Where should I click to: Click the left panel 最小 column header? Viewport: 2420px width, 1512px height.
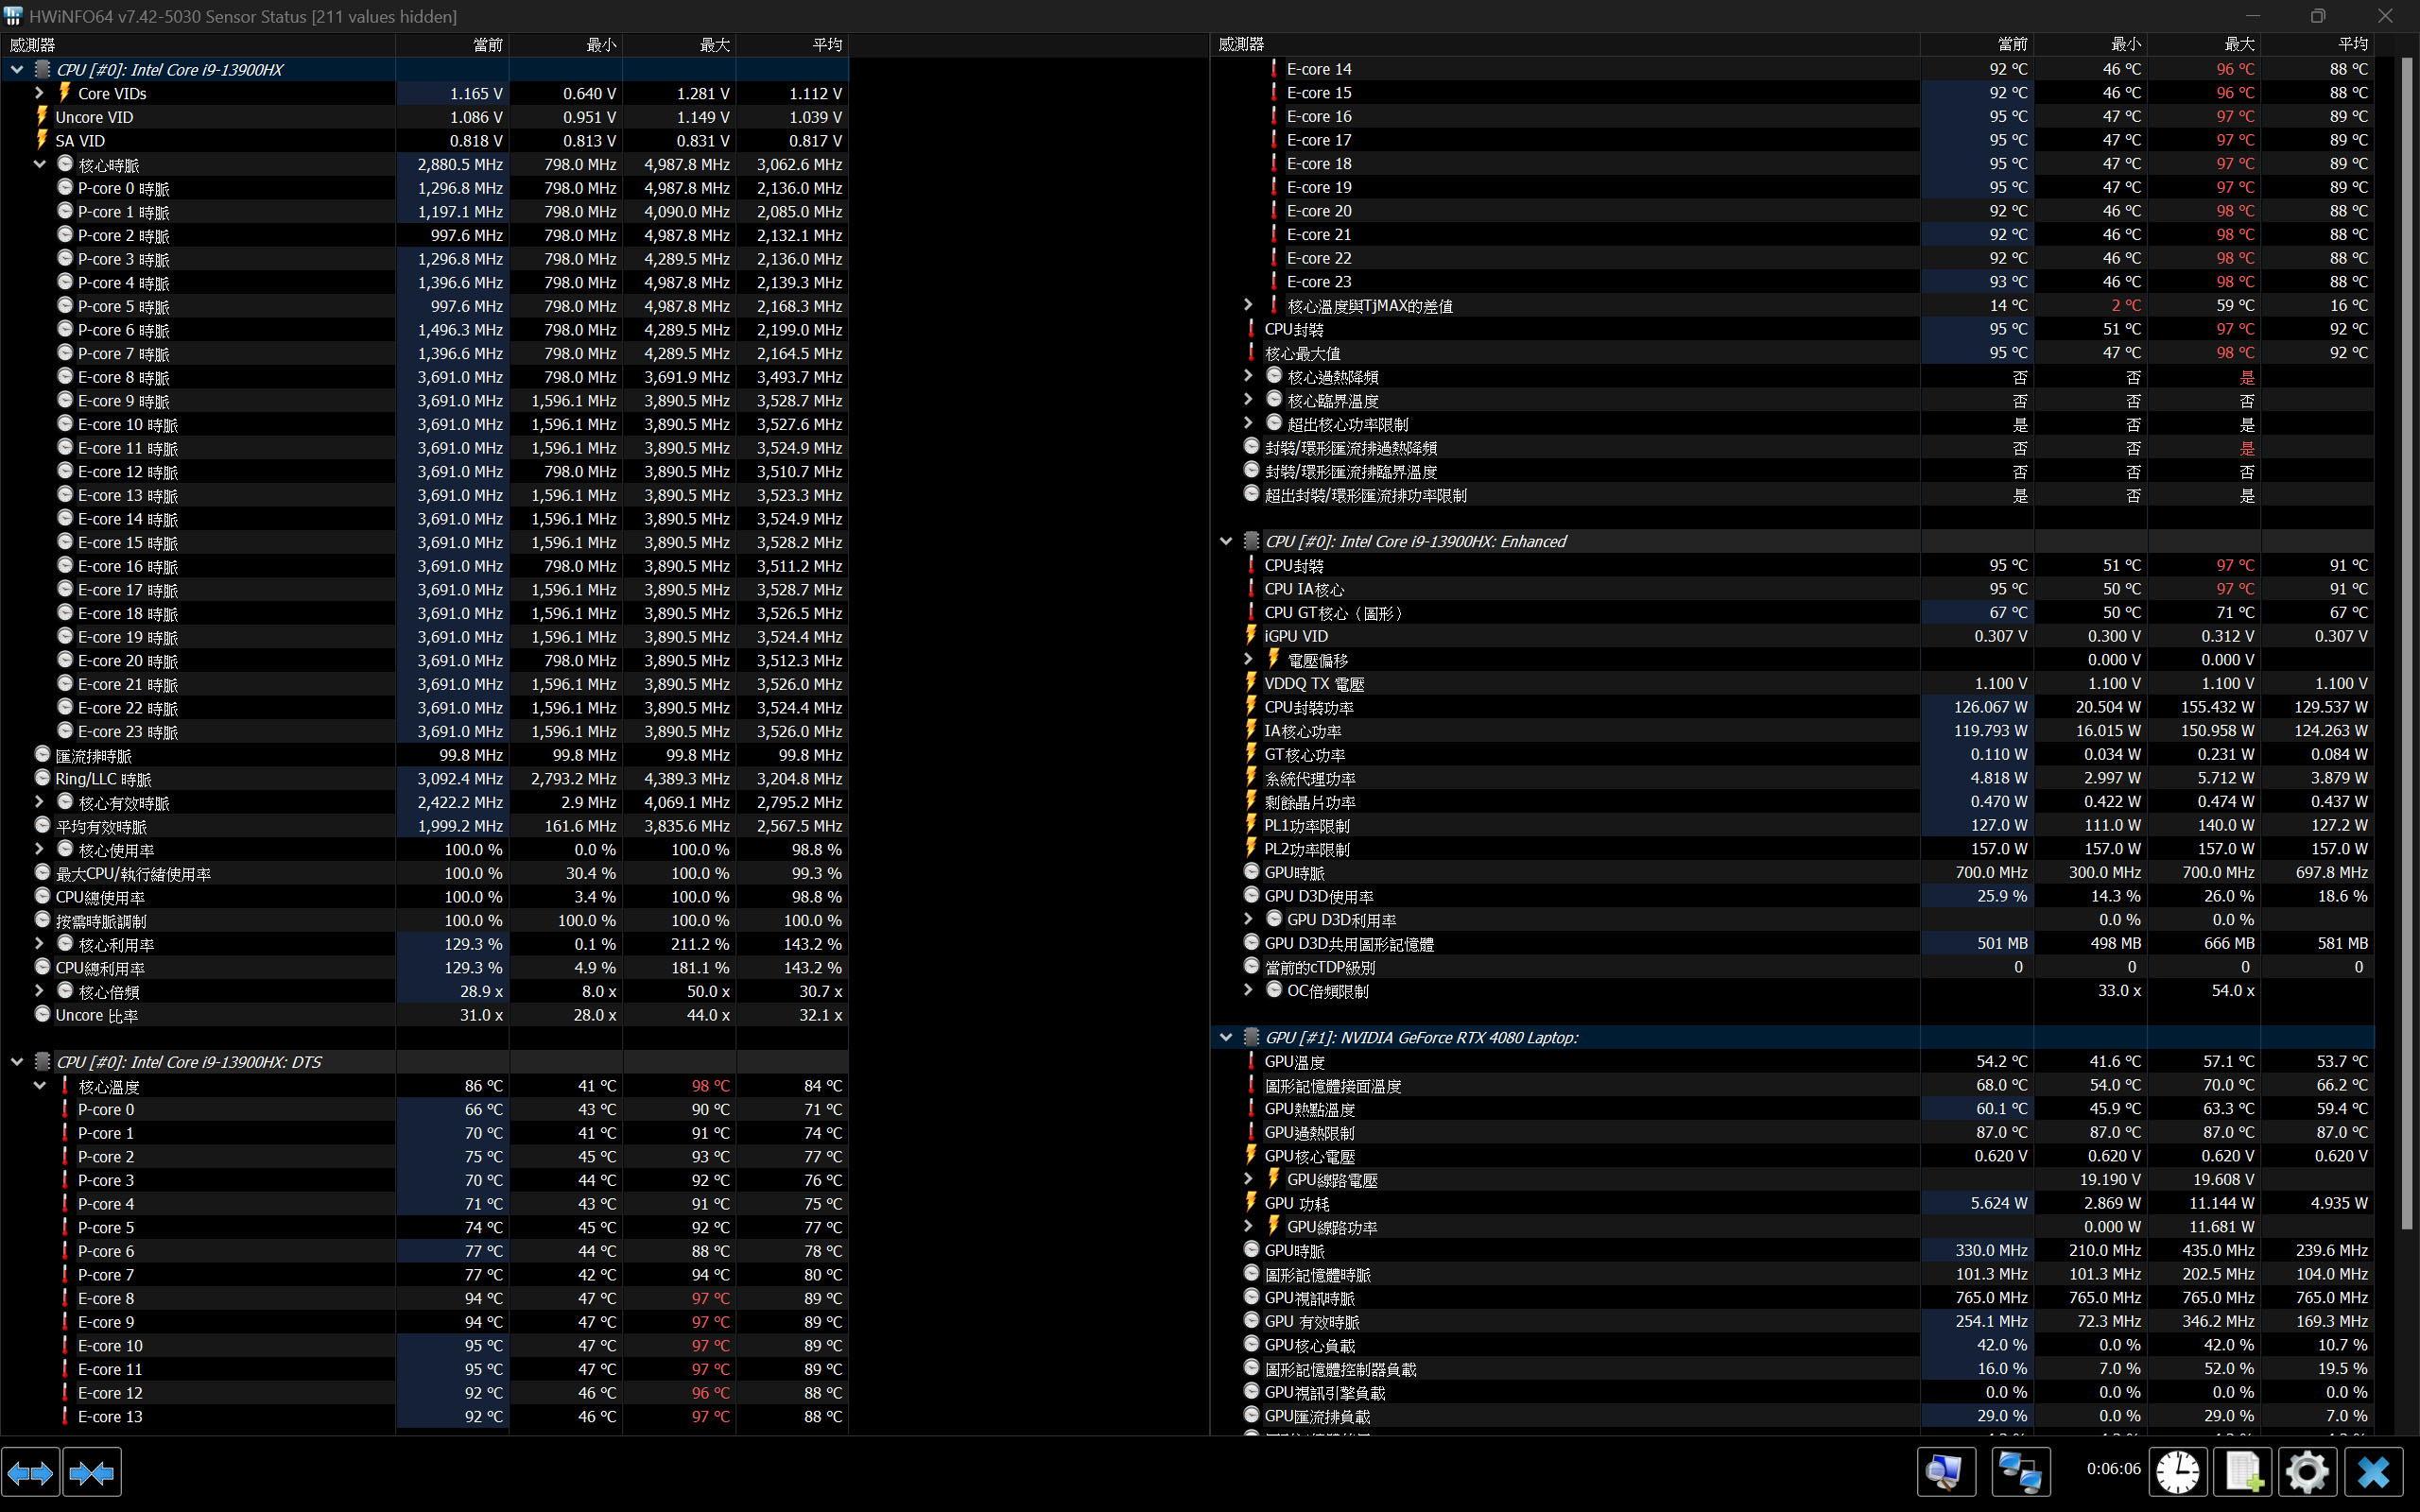click(x=566, y=45)
